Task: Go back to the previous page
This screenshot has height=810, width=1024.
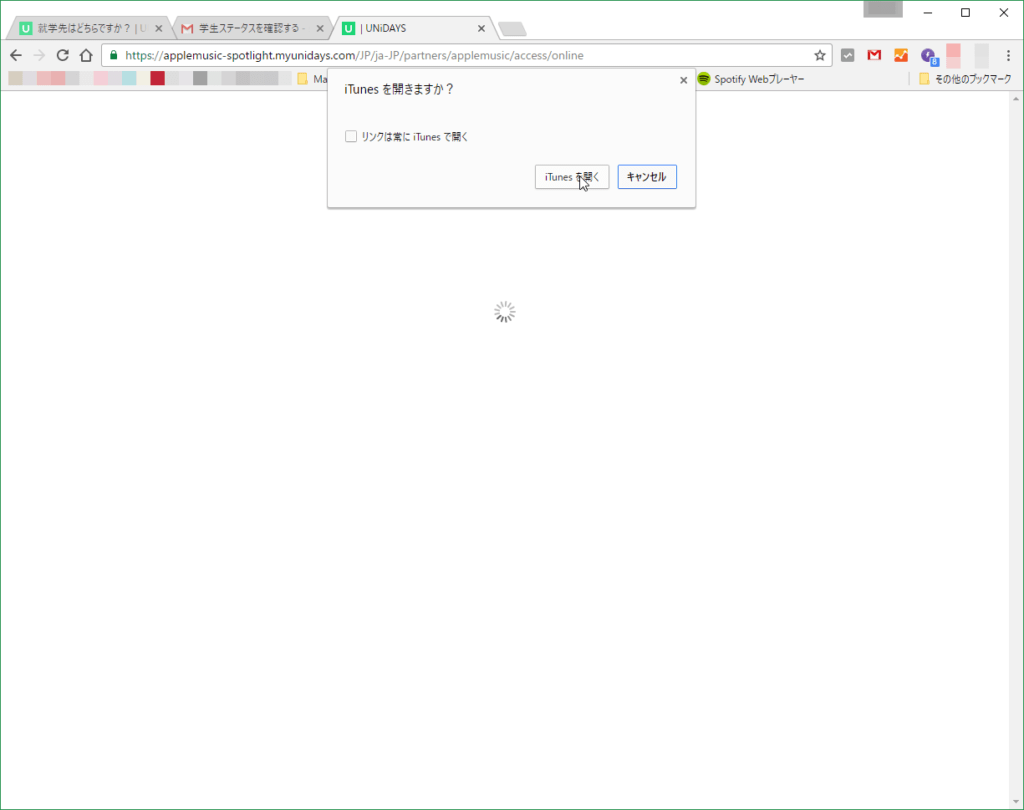Action: 16,56
